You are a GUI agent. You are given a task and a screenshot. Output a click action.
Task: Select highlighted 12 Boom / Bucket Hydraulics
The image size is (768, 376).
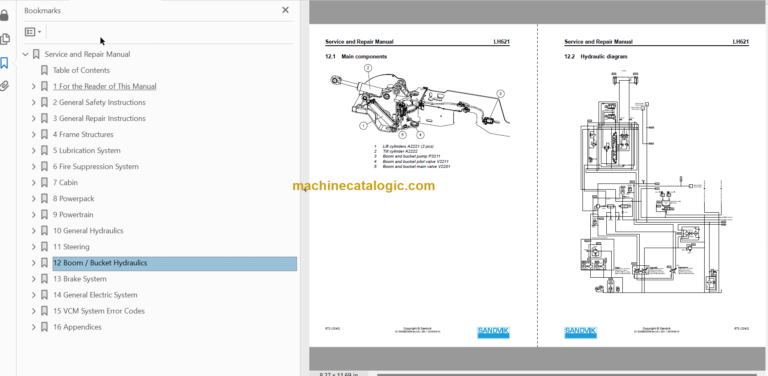tap(174, 263)
